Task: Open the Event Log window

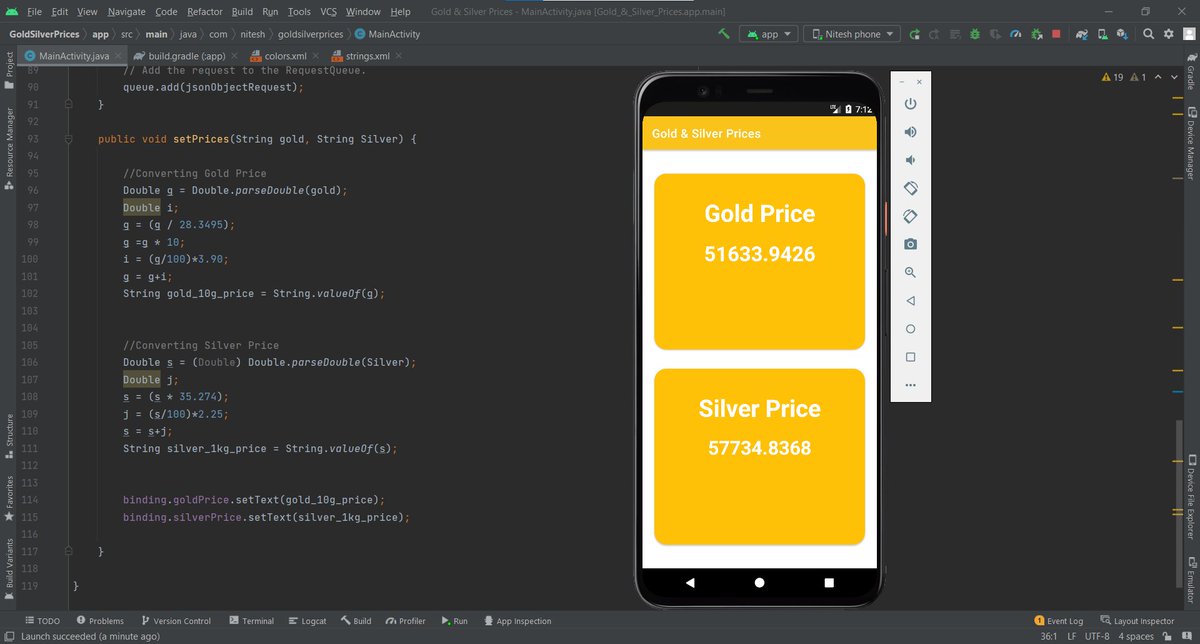Action: point(1058,621)
